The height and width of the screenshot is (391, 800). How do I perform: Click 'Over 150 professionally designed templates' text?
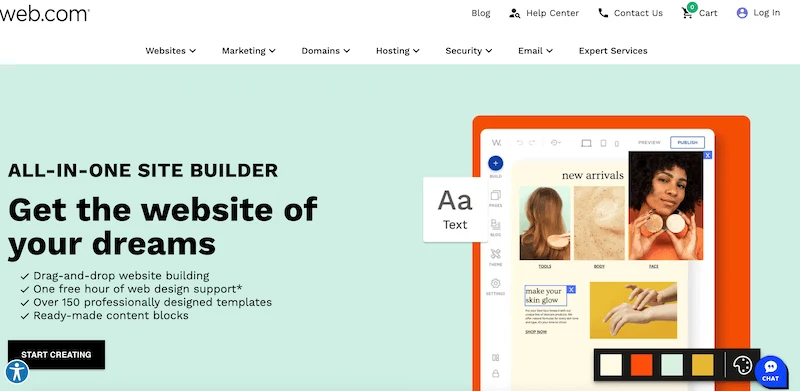(153, 302)
